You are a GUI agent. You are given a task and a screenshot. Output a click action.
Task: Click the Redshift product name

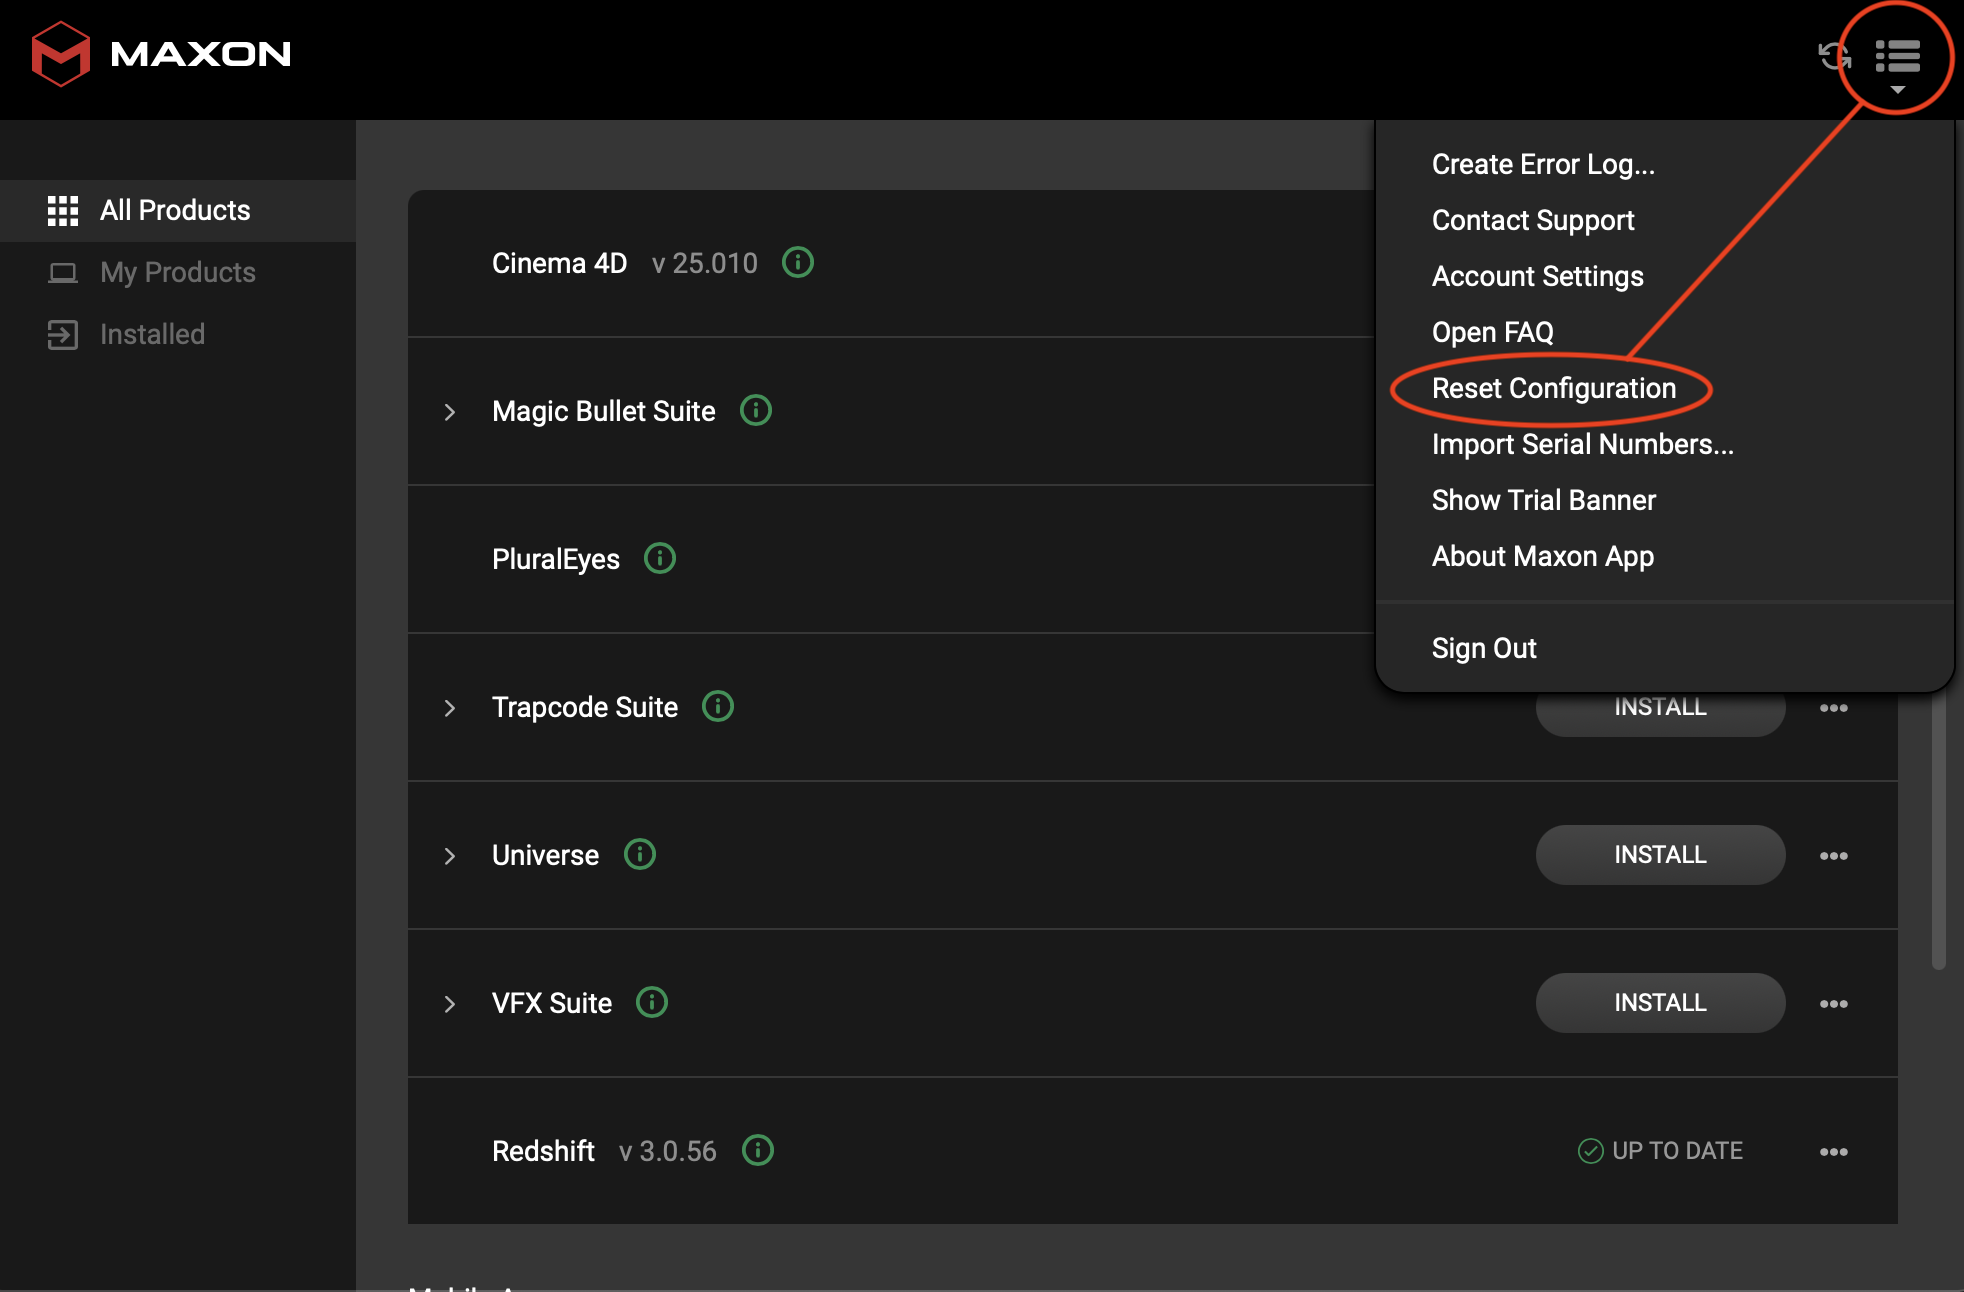click(543, 1151)
